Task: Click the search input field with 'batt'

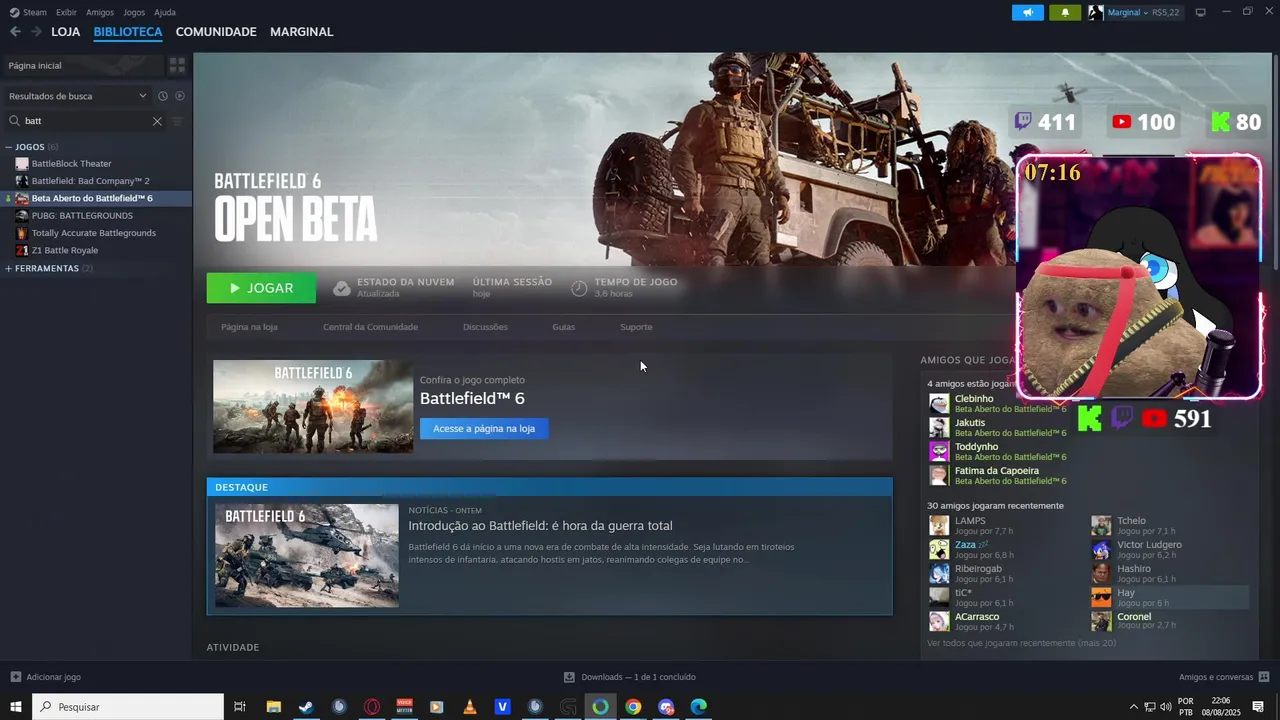Action: [86, 121]
